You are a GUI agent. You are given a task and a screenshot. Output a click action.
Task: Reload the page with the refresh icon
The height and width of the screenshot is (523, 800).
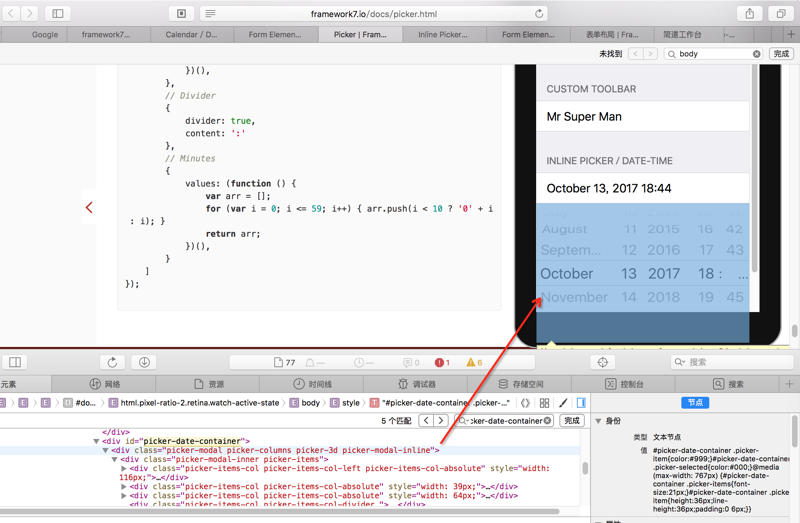tap(539, 14)
